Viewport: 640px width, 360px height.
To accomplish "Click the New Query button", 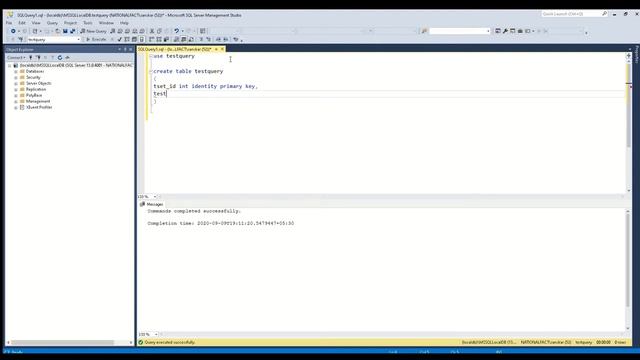I will [x=93, y=31].
